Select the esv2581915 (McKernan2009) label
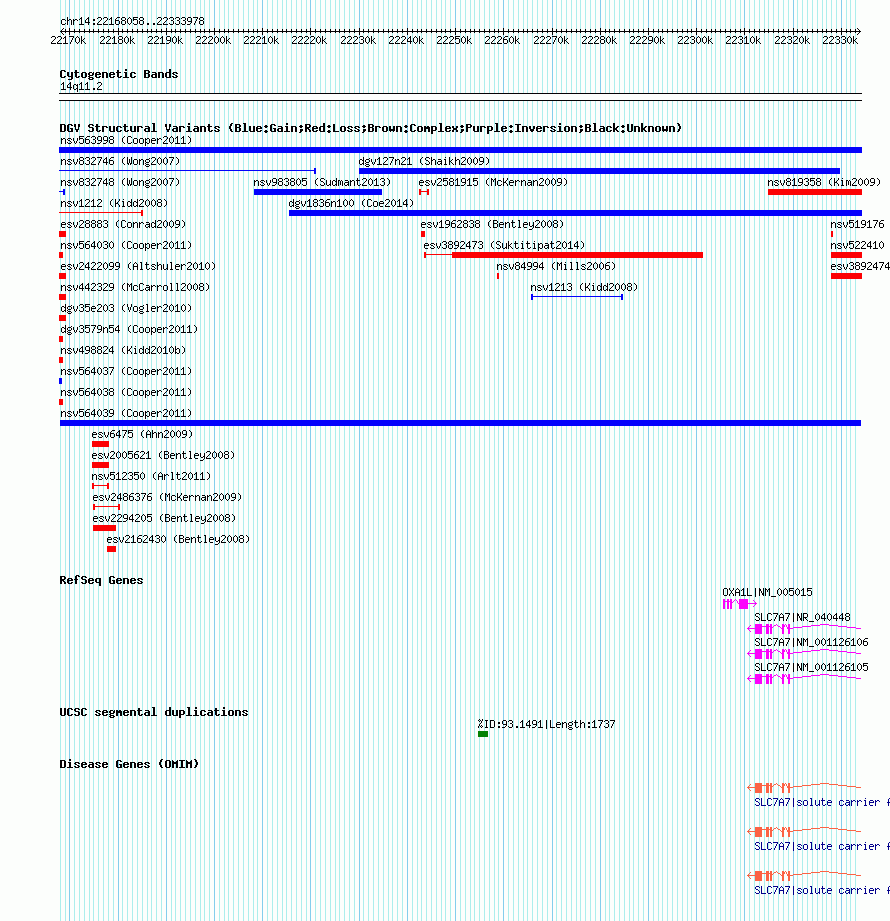Screen dimensions: 890x921 [x=493, y=183]
